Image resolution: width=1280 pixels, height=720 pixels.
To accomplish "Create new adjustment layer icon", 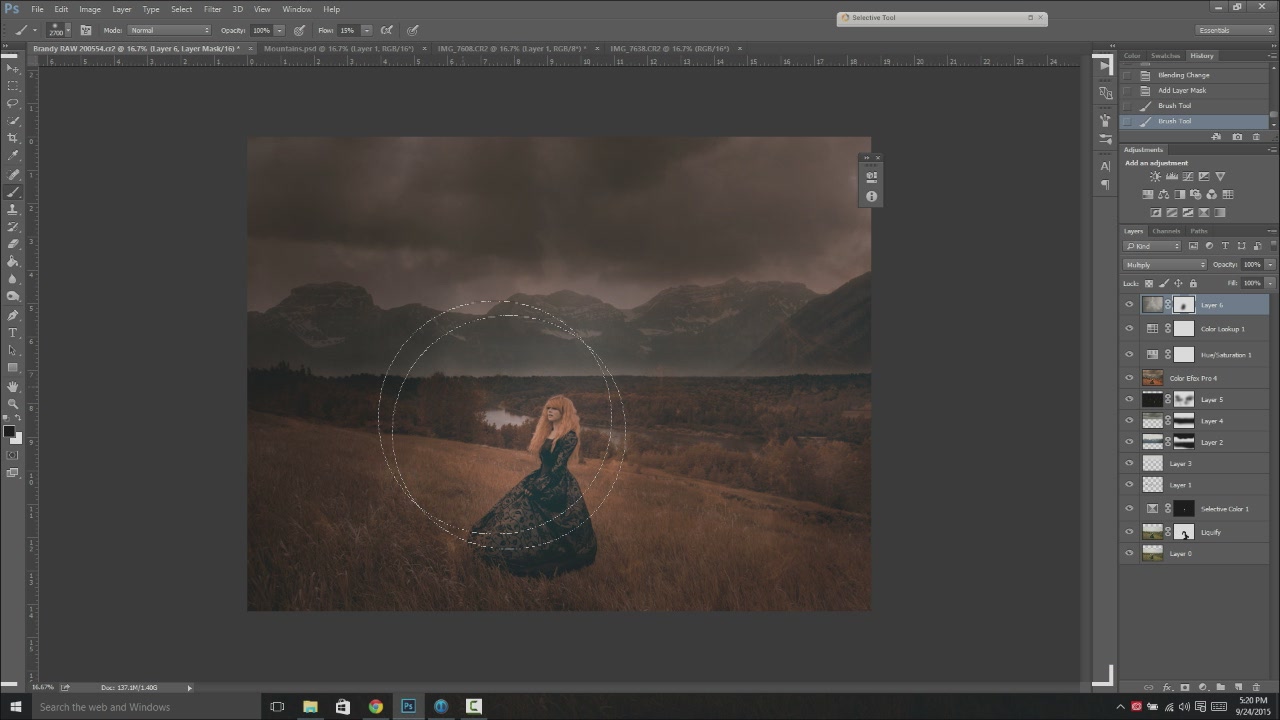I will click(1203, 687).
